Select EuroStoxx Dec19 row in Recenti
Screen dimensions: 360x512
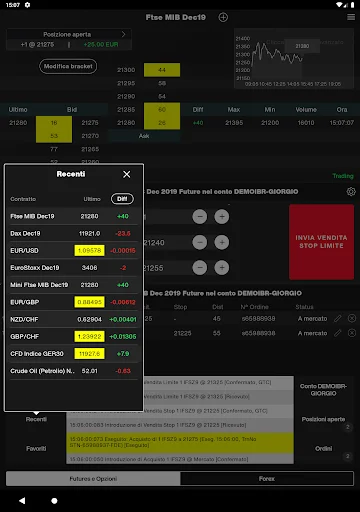tap(73, 268)
